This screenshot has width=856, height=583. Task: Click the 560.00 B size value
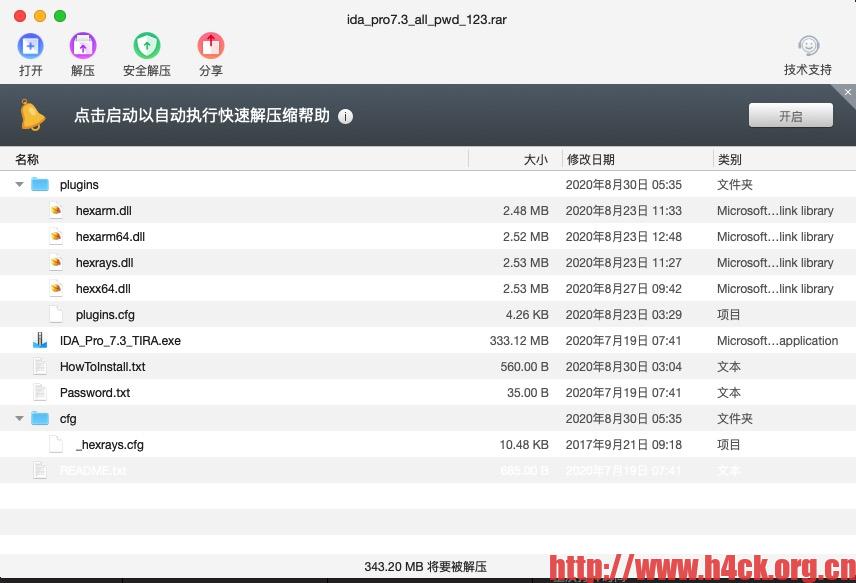click(x=525, y=367)
